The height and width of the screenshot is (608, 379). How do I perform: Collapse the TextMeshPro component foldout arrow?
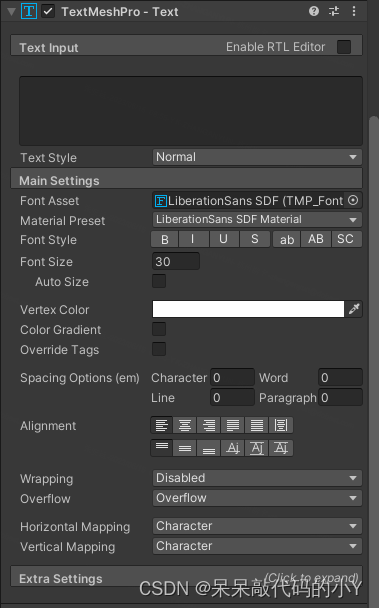tap(12, 12)
